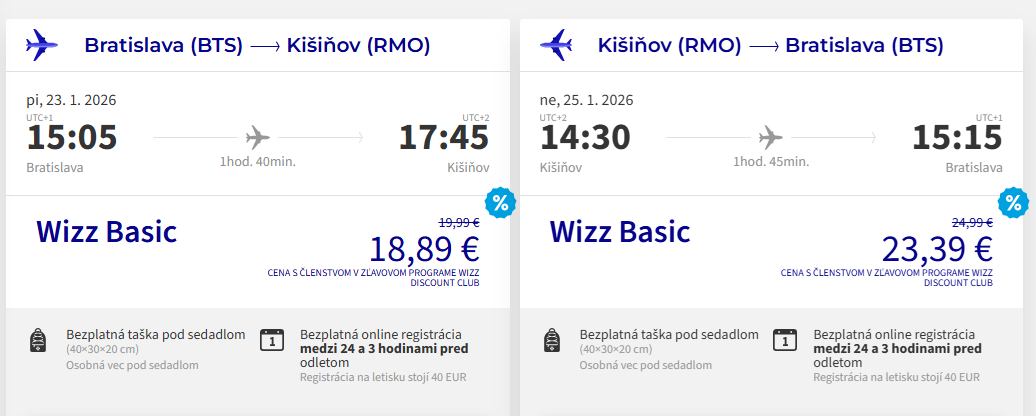
Task: Click the blue percent discount badge on the 18,89 € card
Action: pyautogui.click(x=500, y=203)
